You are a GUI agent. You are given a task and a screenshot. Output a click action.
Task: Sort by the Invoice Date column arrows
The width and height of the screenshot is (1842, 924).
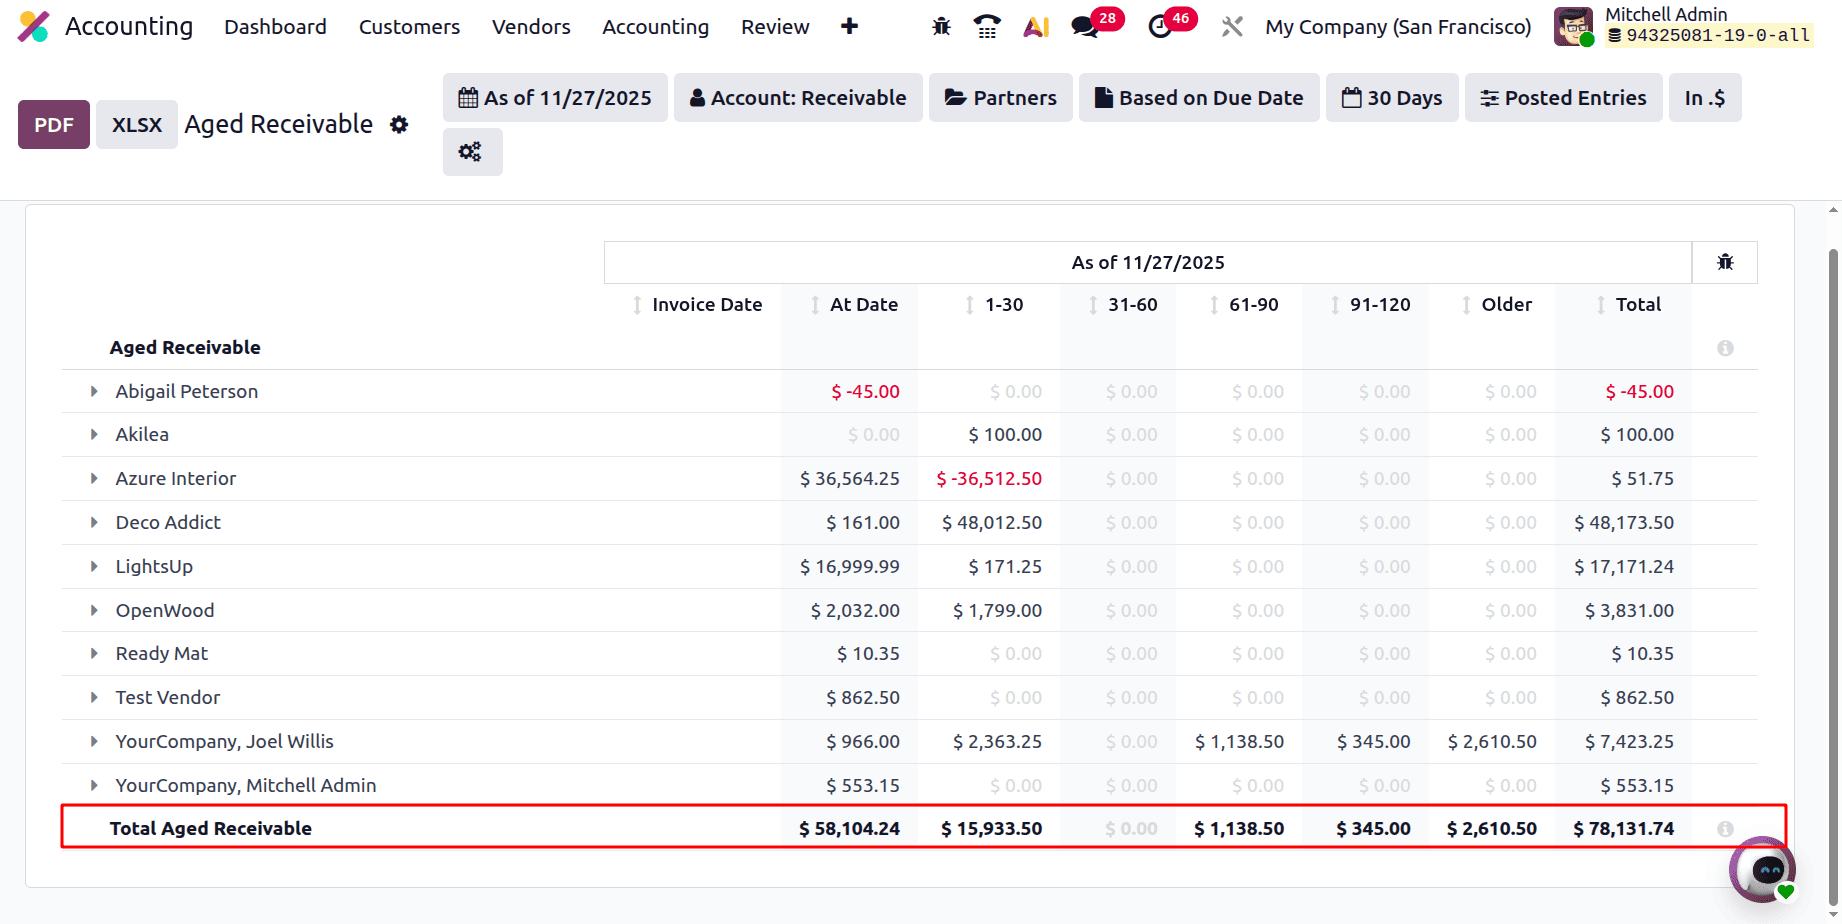click(x=637, y=305)
